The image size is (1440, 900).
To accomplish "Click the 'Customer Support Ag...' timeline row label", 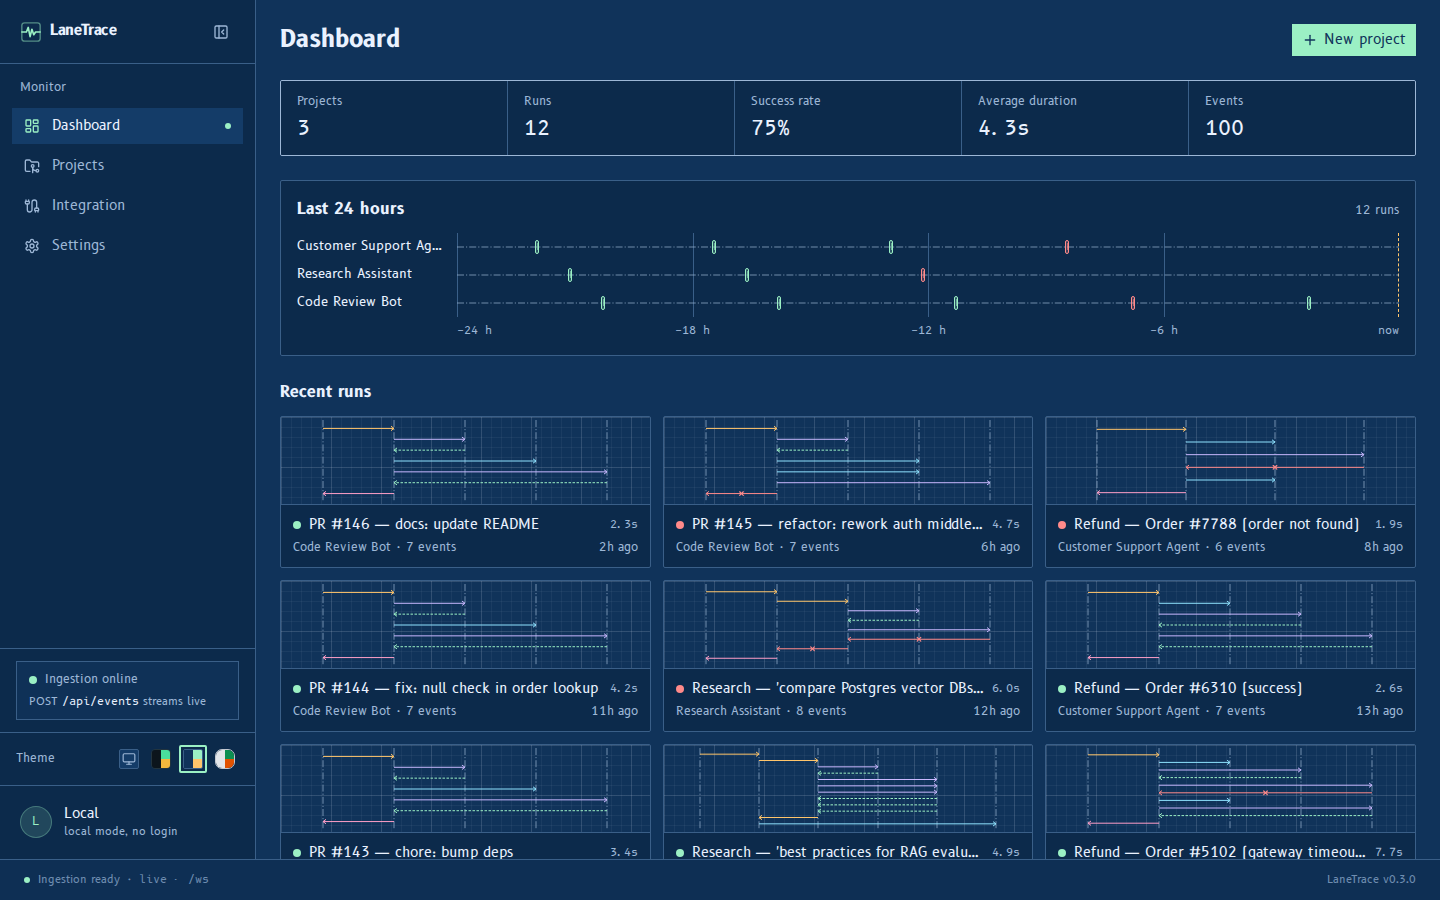I will [369, 246].
